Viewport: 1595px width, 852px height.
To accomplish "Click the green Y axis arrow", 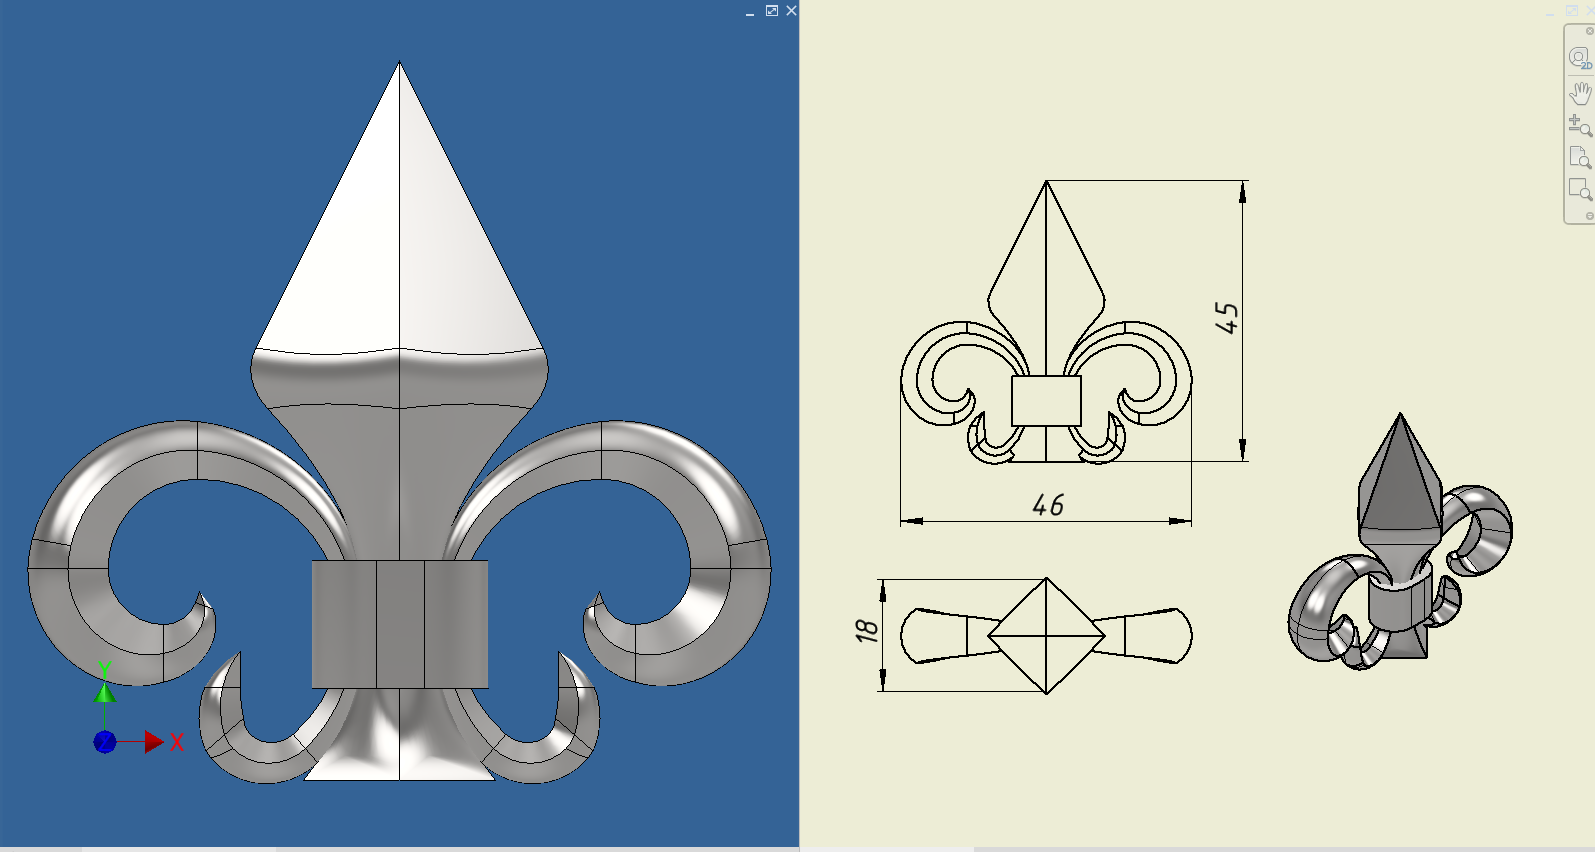I will point(105,691).
